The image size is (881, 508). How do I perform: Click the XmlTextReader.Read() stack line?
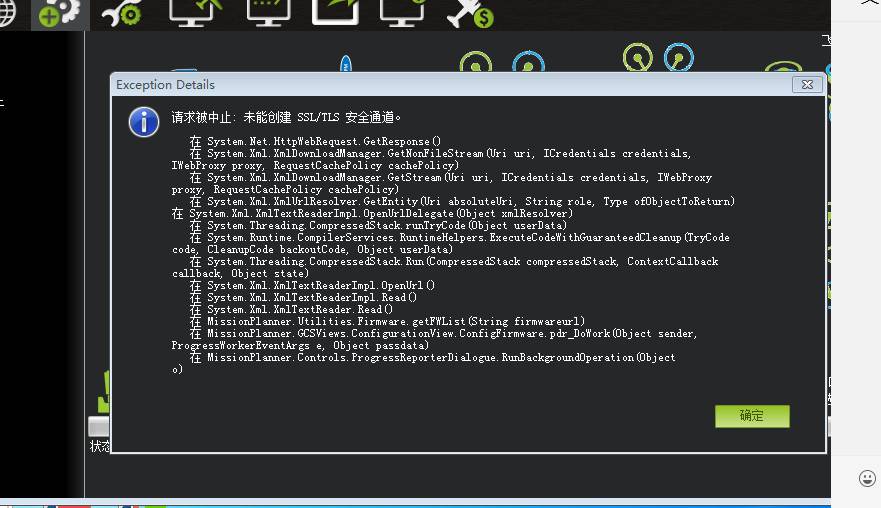pos(291,310)
